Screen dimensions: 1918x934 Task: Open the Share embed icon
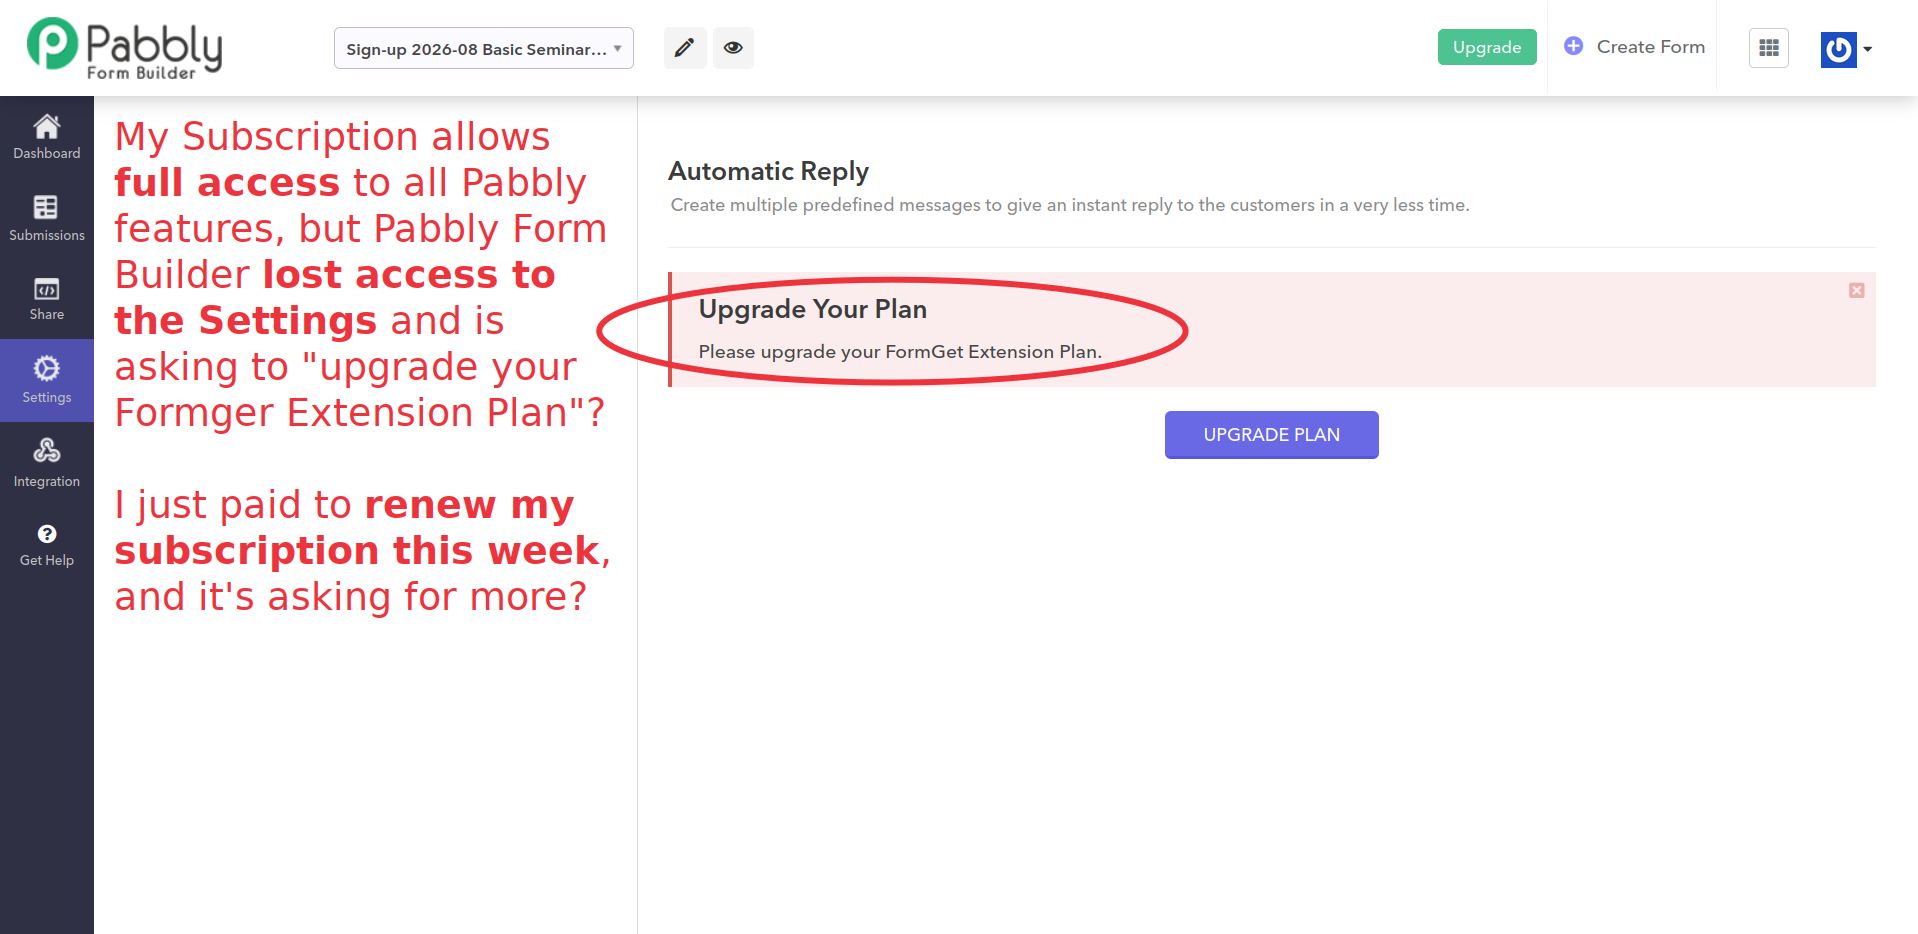click(46, 289)
